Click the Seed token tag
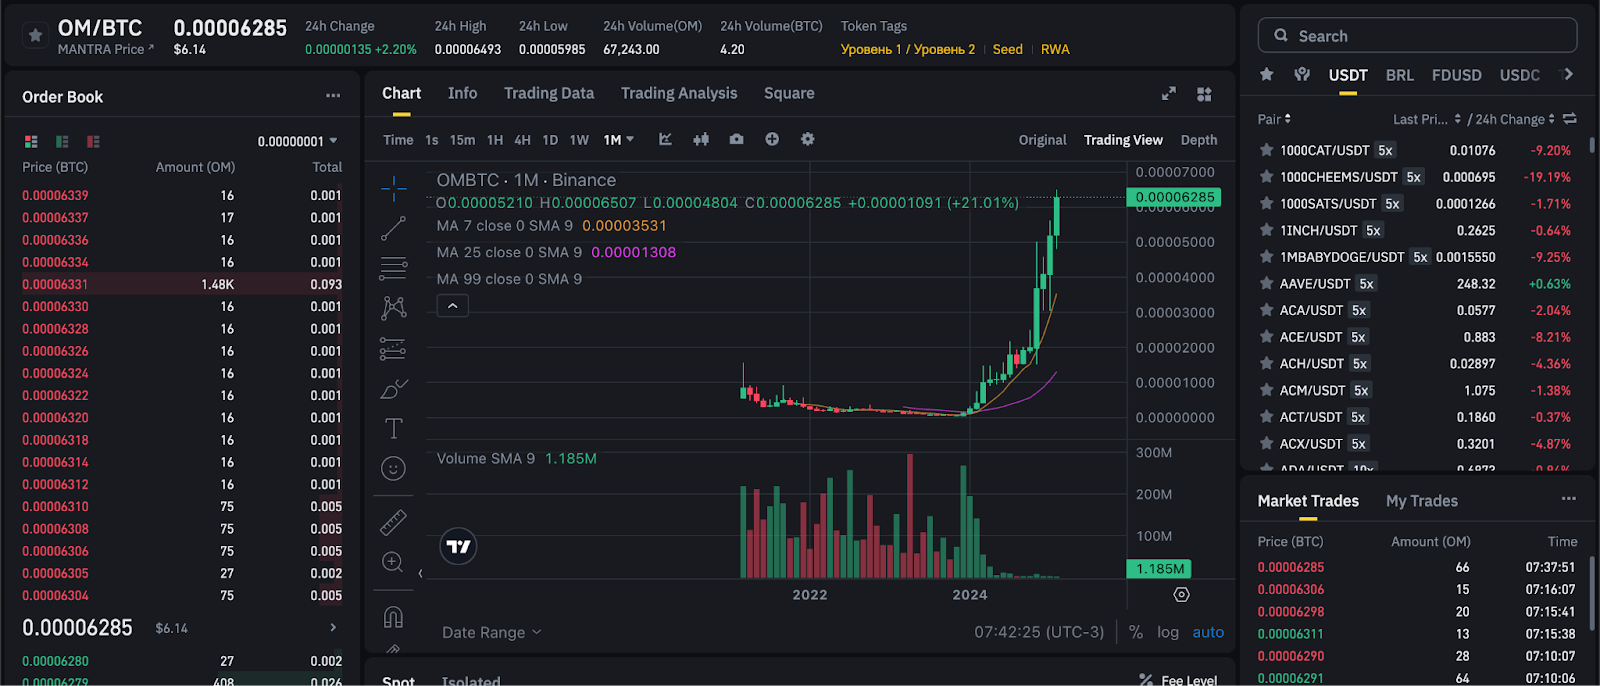 (1007, 49)
